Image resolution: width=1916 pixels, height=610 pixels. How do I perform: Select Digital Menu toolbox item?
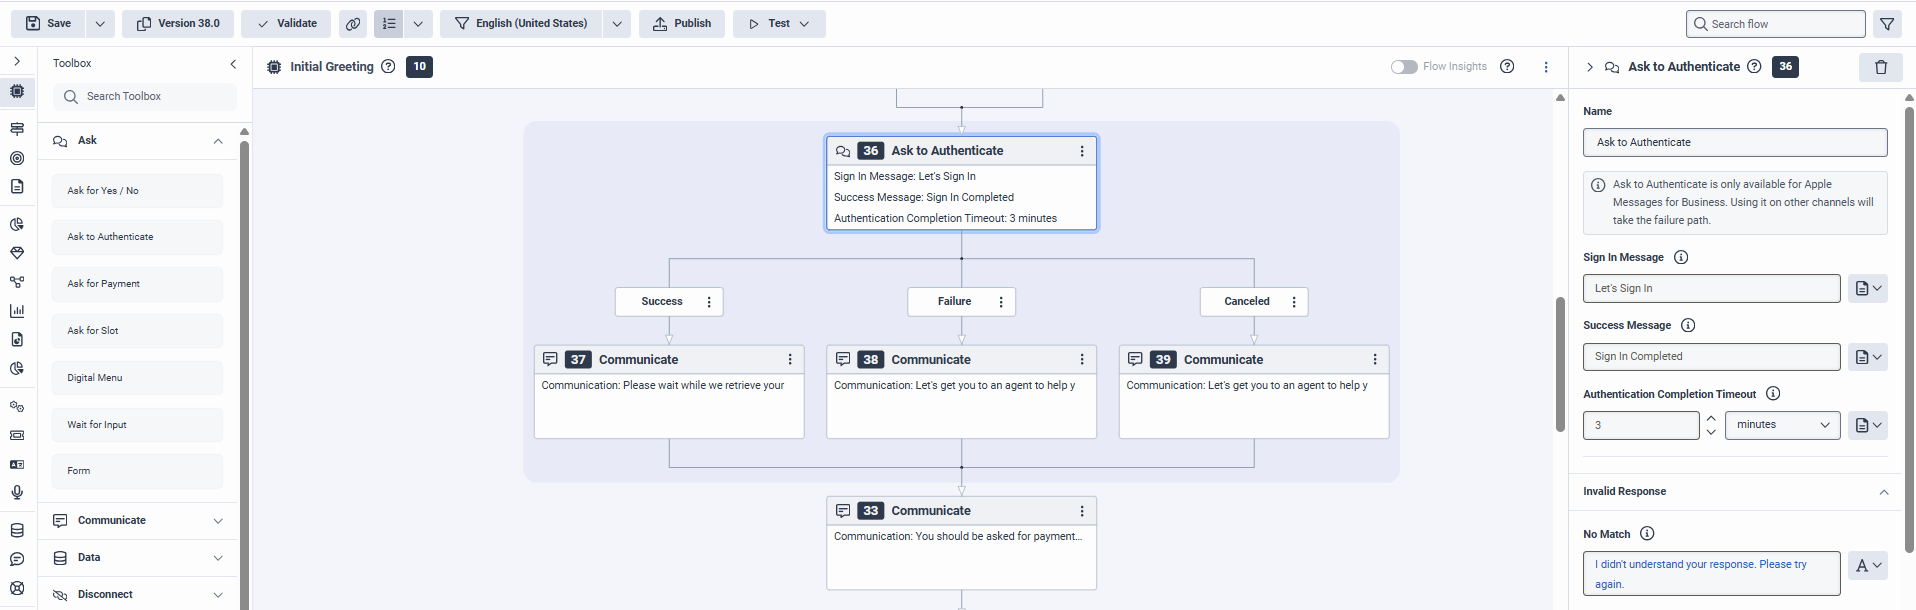tap(137, 378)
